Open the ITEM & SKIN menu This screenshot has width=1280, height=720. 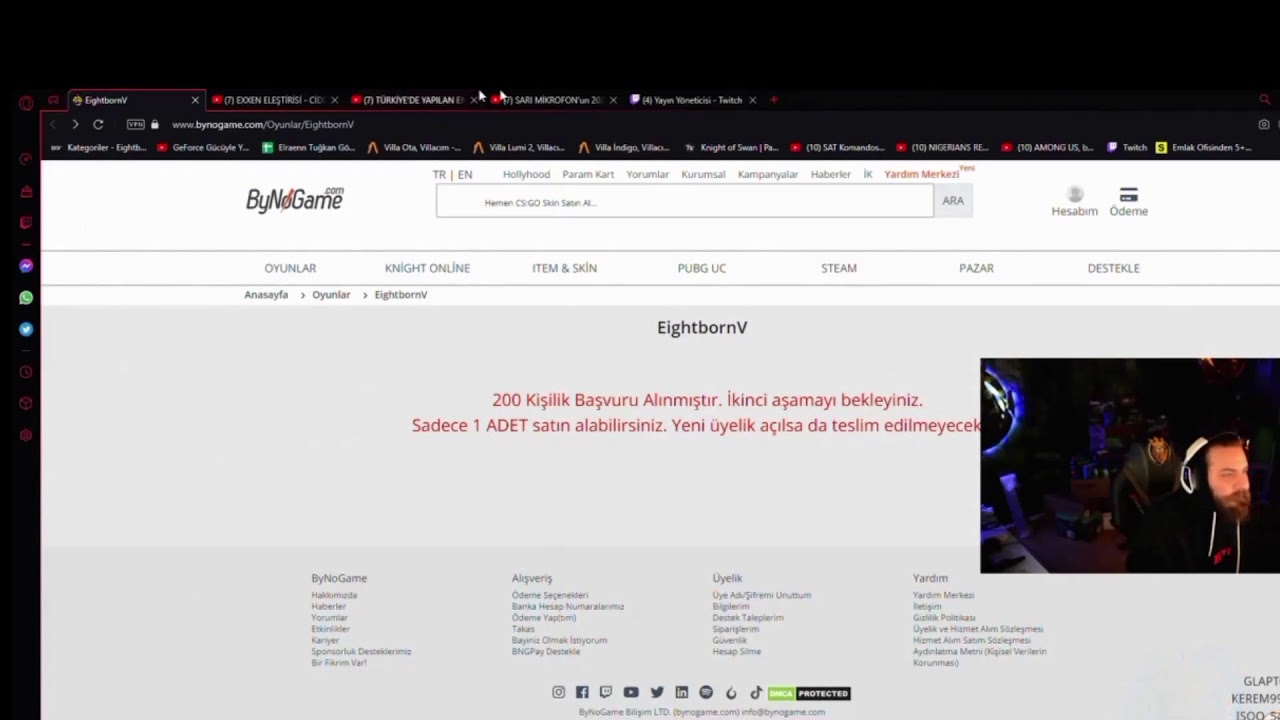pos(564,268)
